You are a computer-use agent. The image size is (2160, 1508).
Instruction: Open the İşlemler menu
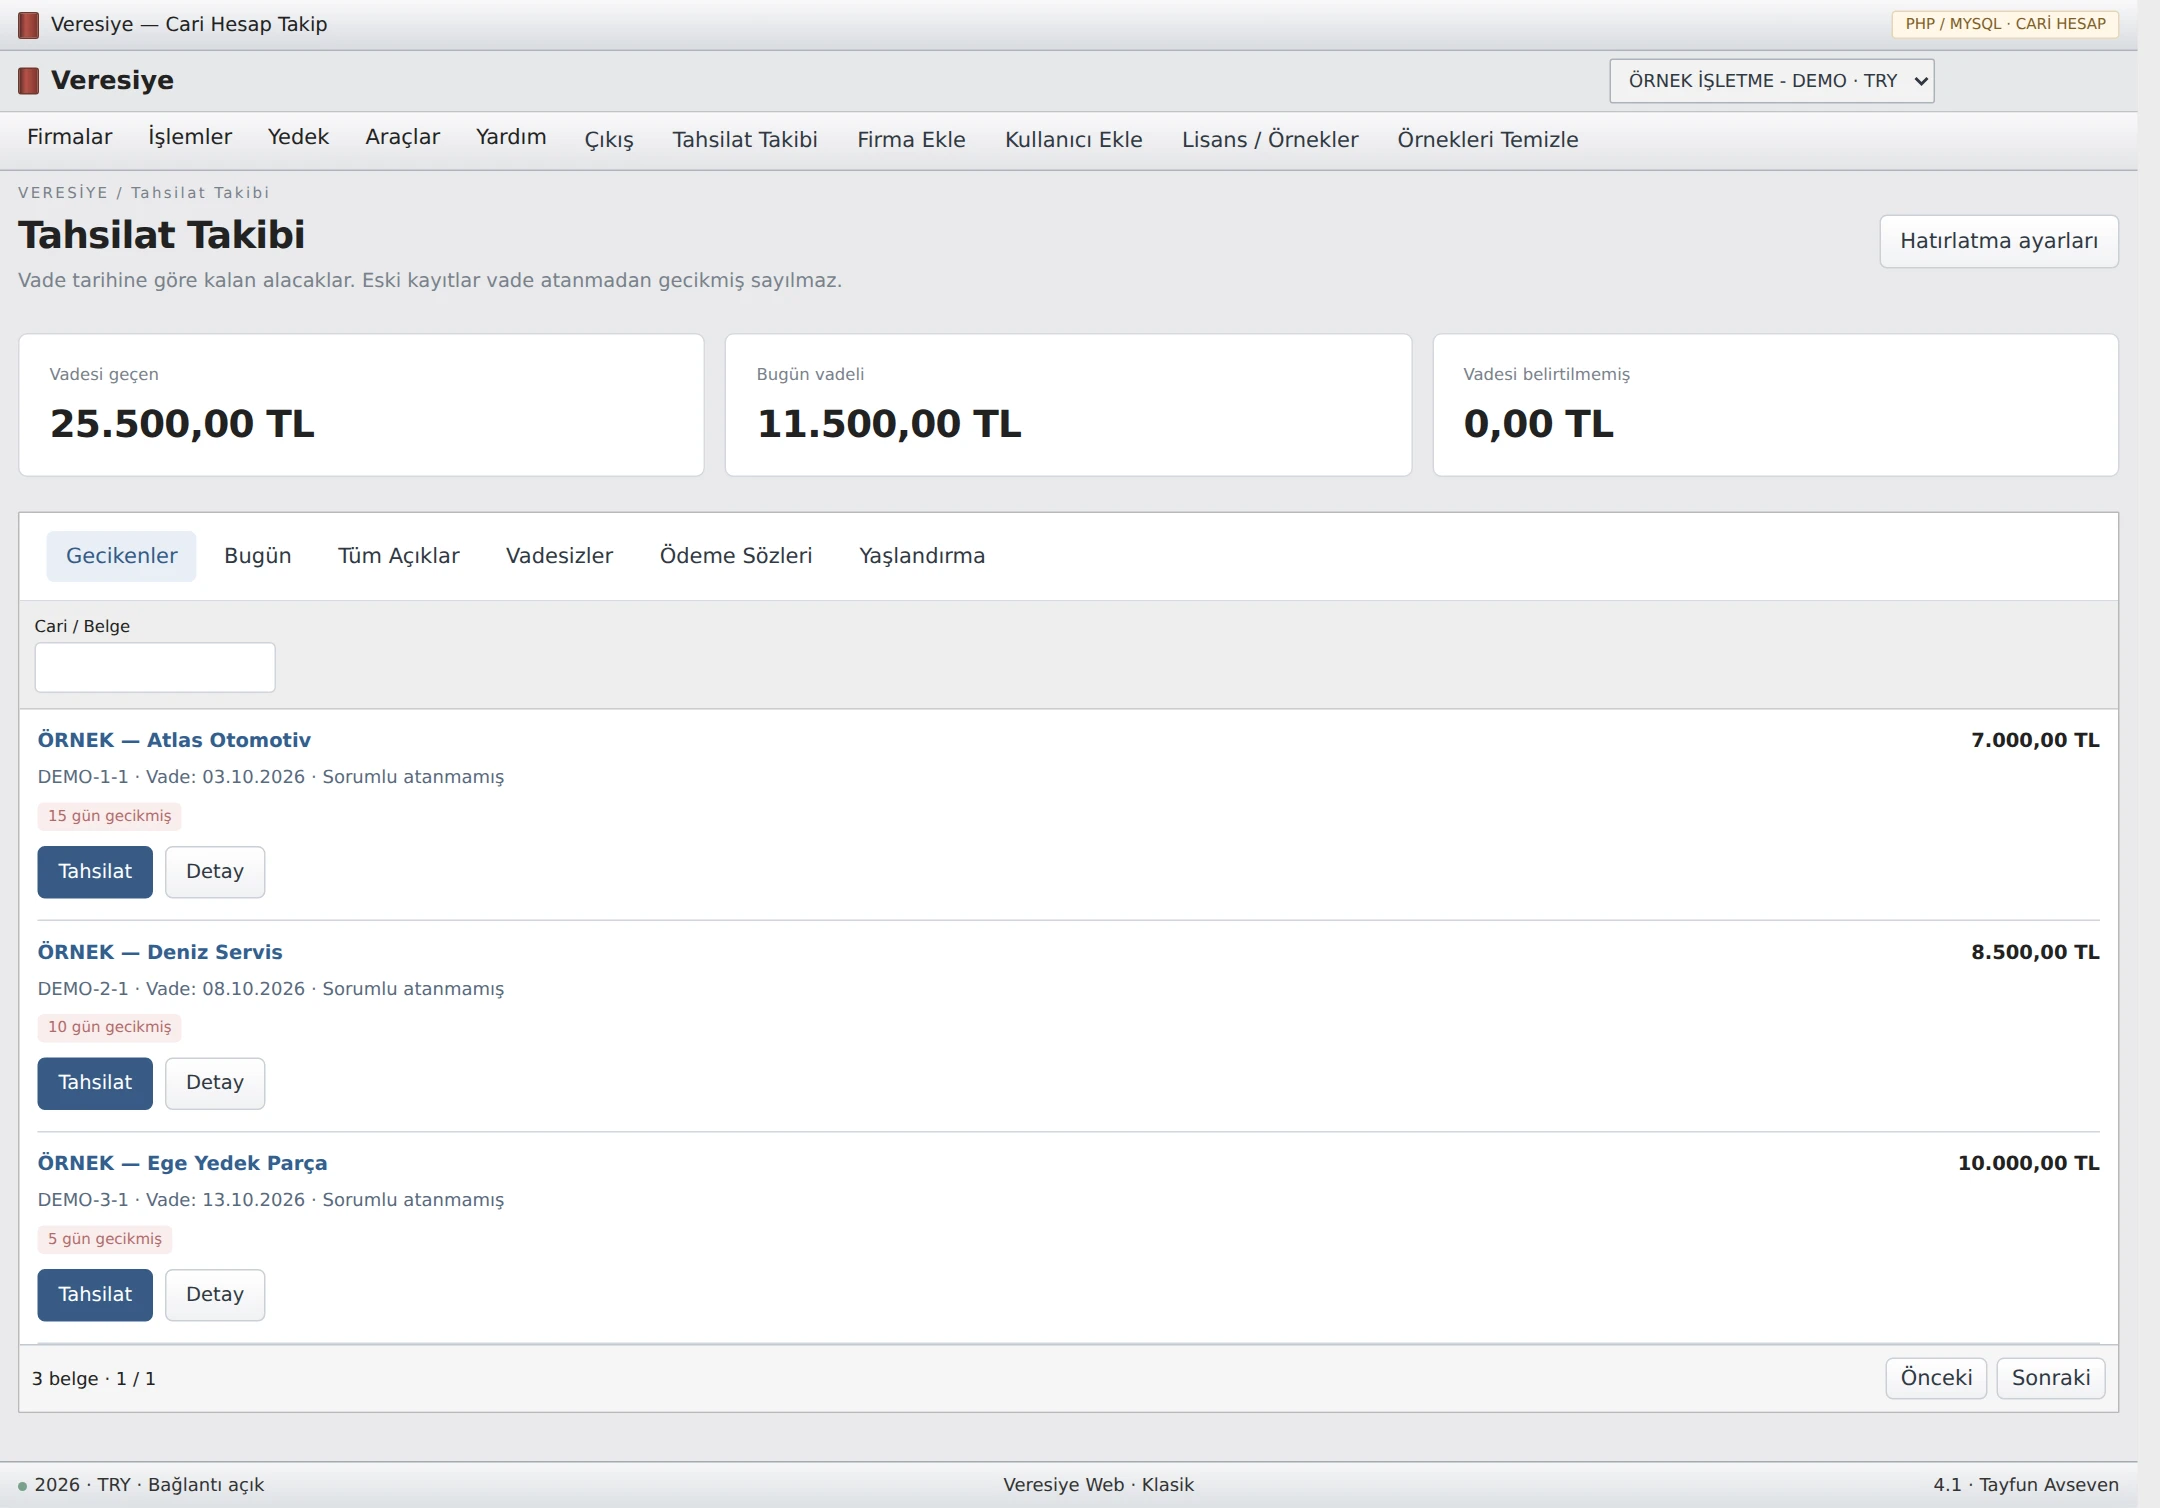click(190, 137)
